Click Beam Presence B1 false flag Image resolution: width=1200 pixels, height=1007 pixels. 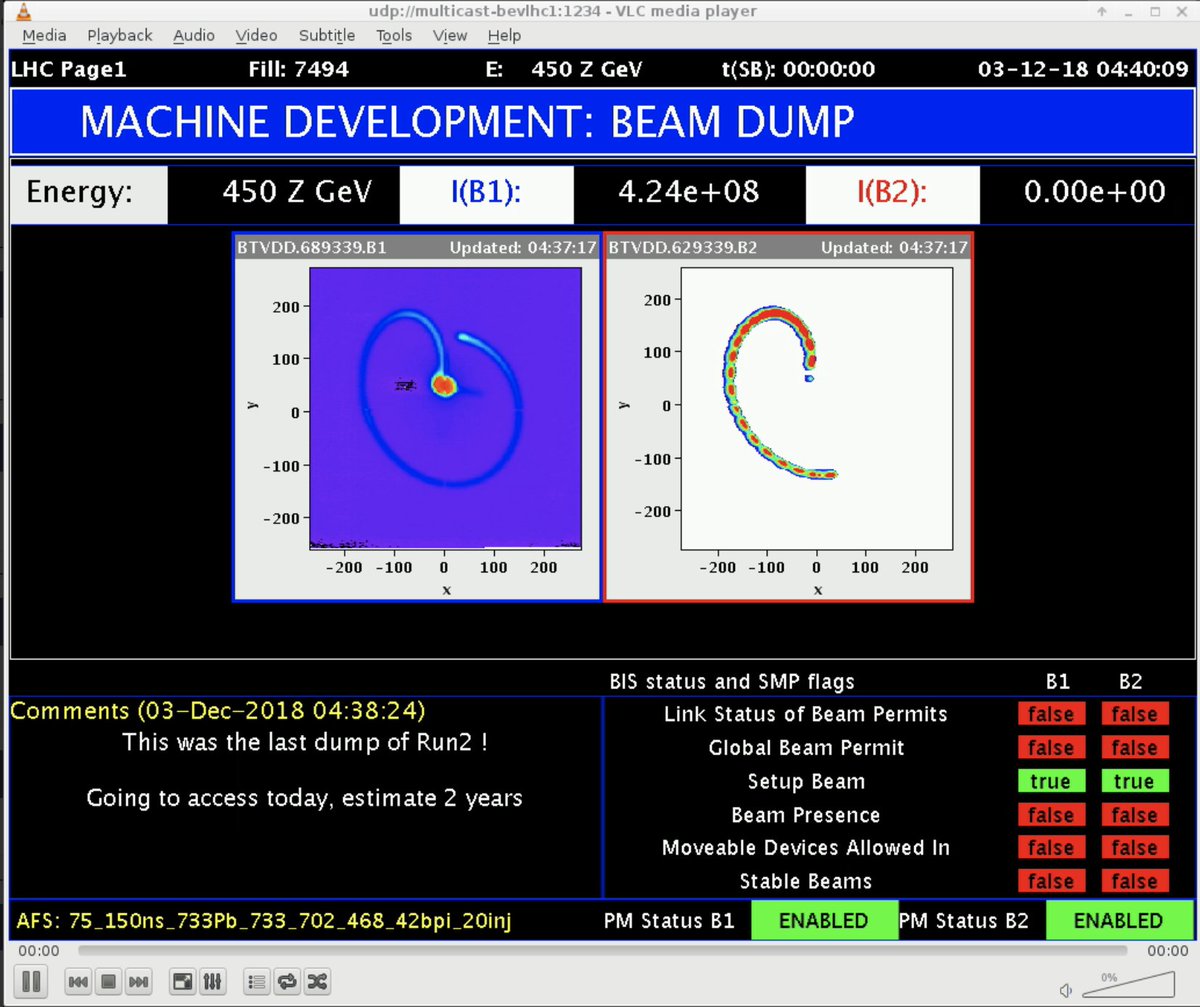[x=1050, y=815]
